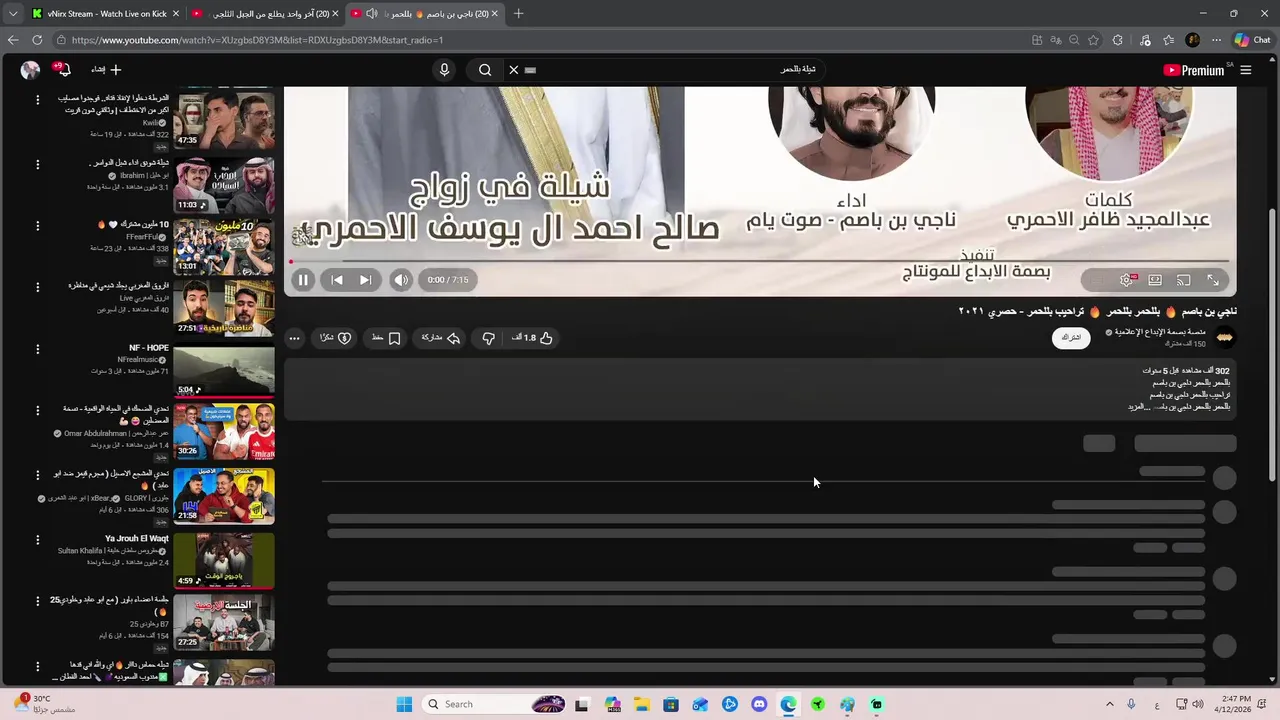Open options menu for the 11:03 video
The width and height of the screenshot is (1280, 720).
38,163
